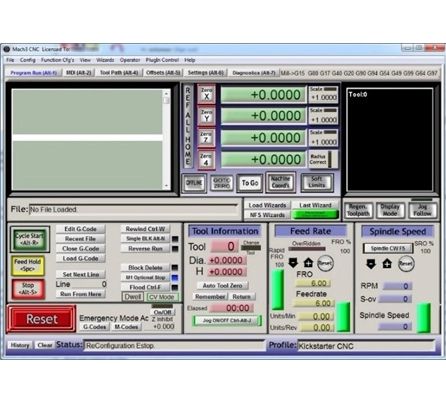Click Cycle Start button
The image size is (446, 400).
[30, 239]
